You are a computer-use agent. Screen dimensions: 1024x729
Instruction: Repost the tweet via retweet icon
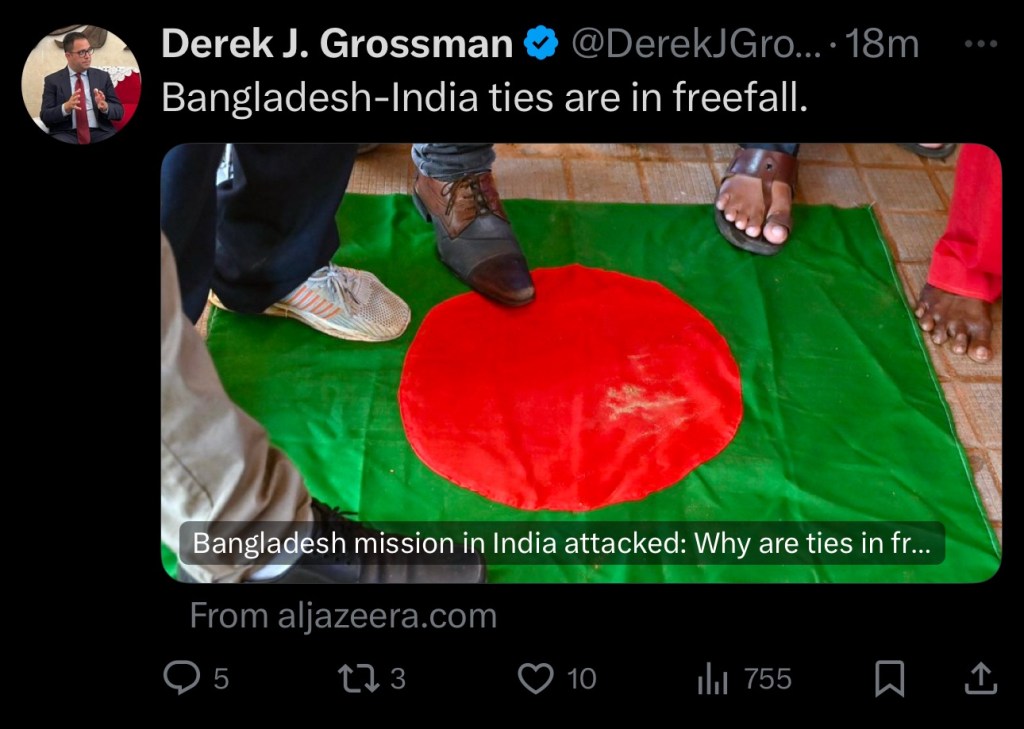[358, 678]
